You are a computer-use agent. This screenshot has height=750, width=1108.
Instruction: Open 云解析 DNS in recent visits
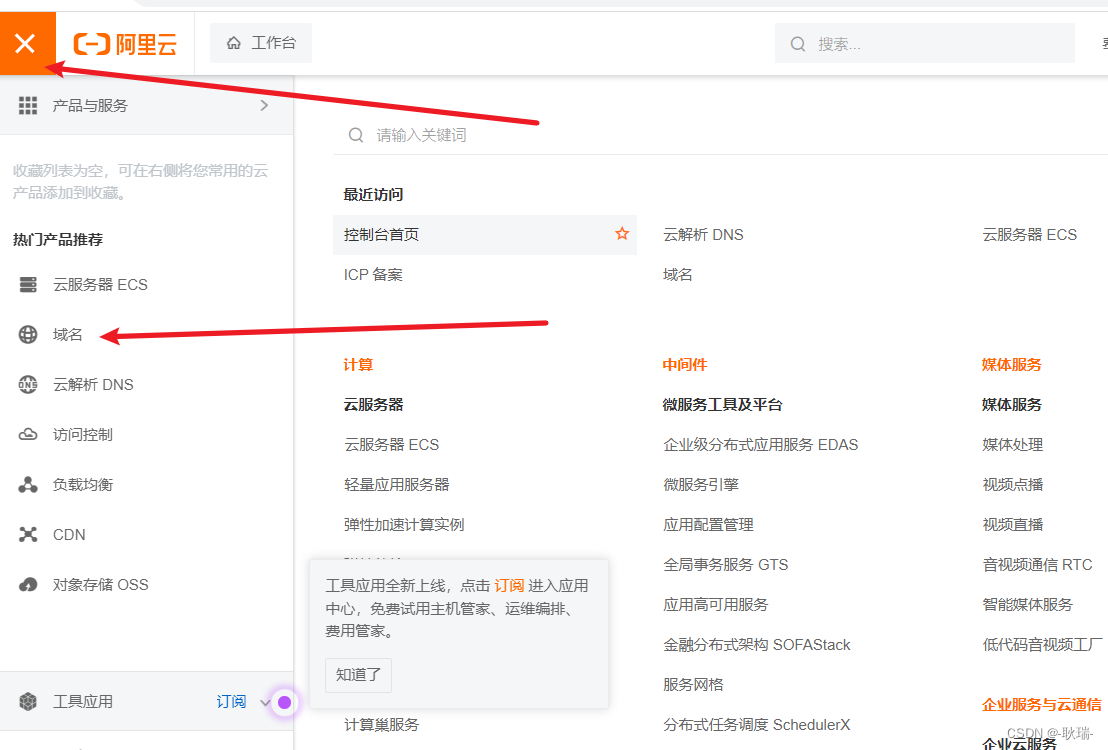point(703,235)
